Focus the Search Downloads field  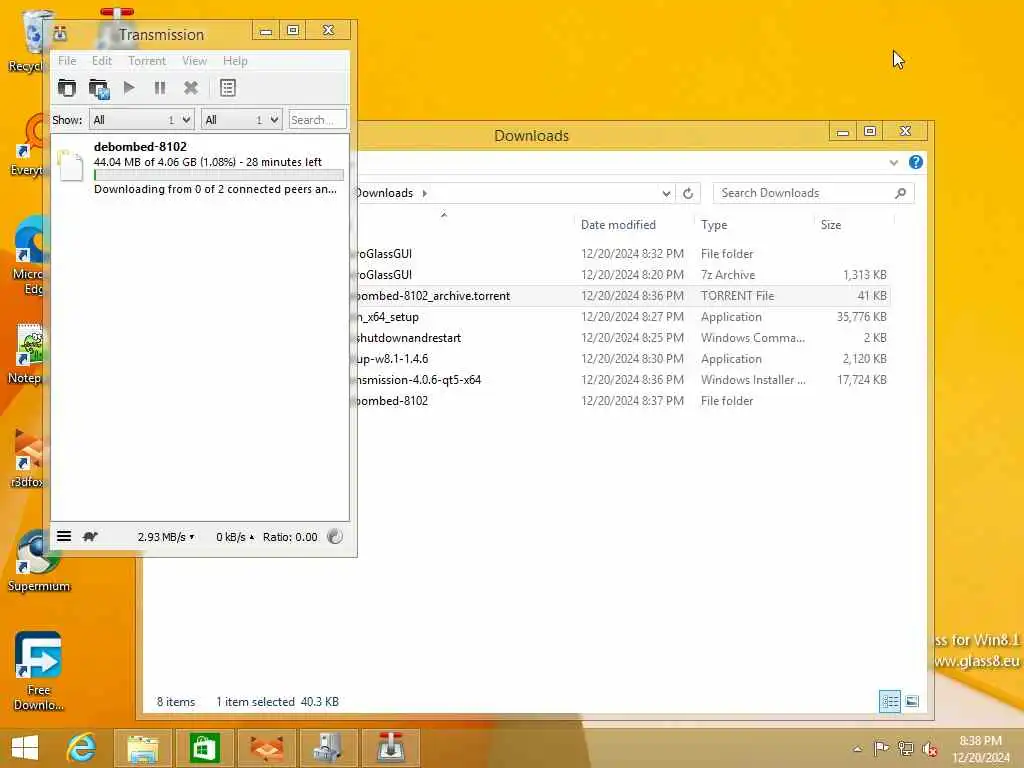click(x=813, y=193)
